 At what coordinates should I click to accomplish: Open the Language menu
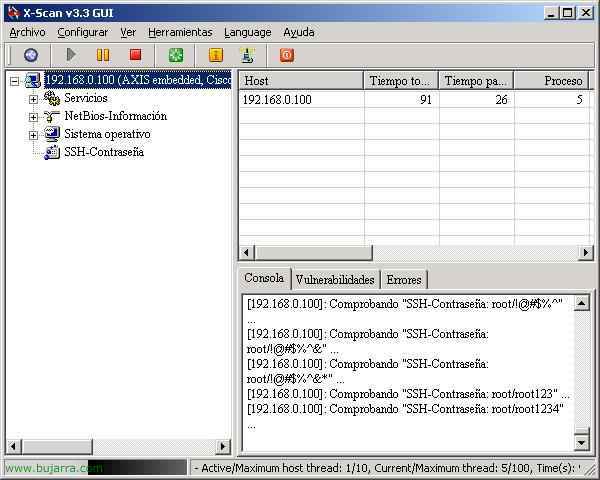tap(248, 33)
